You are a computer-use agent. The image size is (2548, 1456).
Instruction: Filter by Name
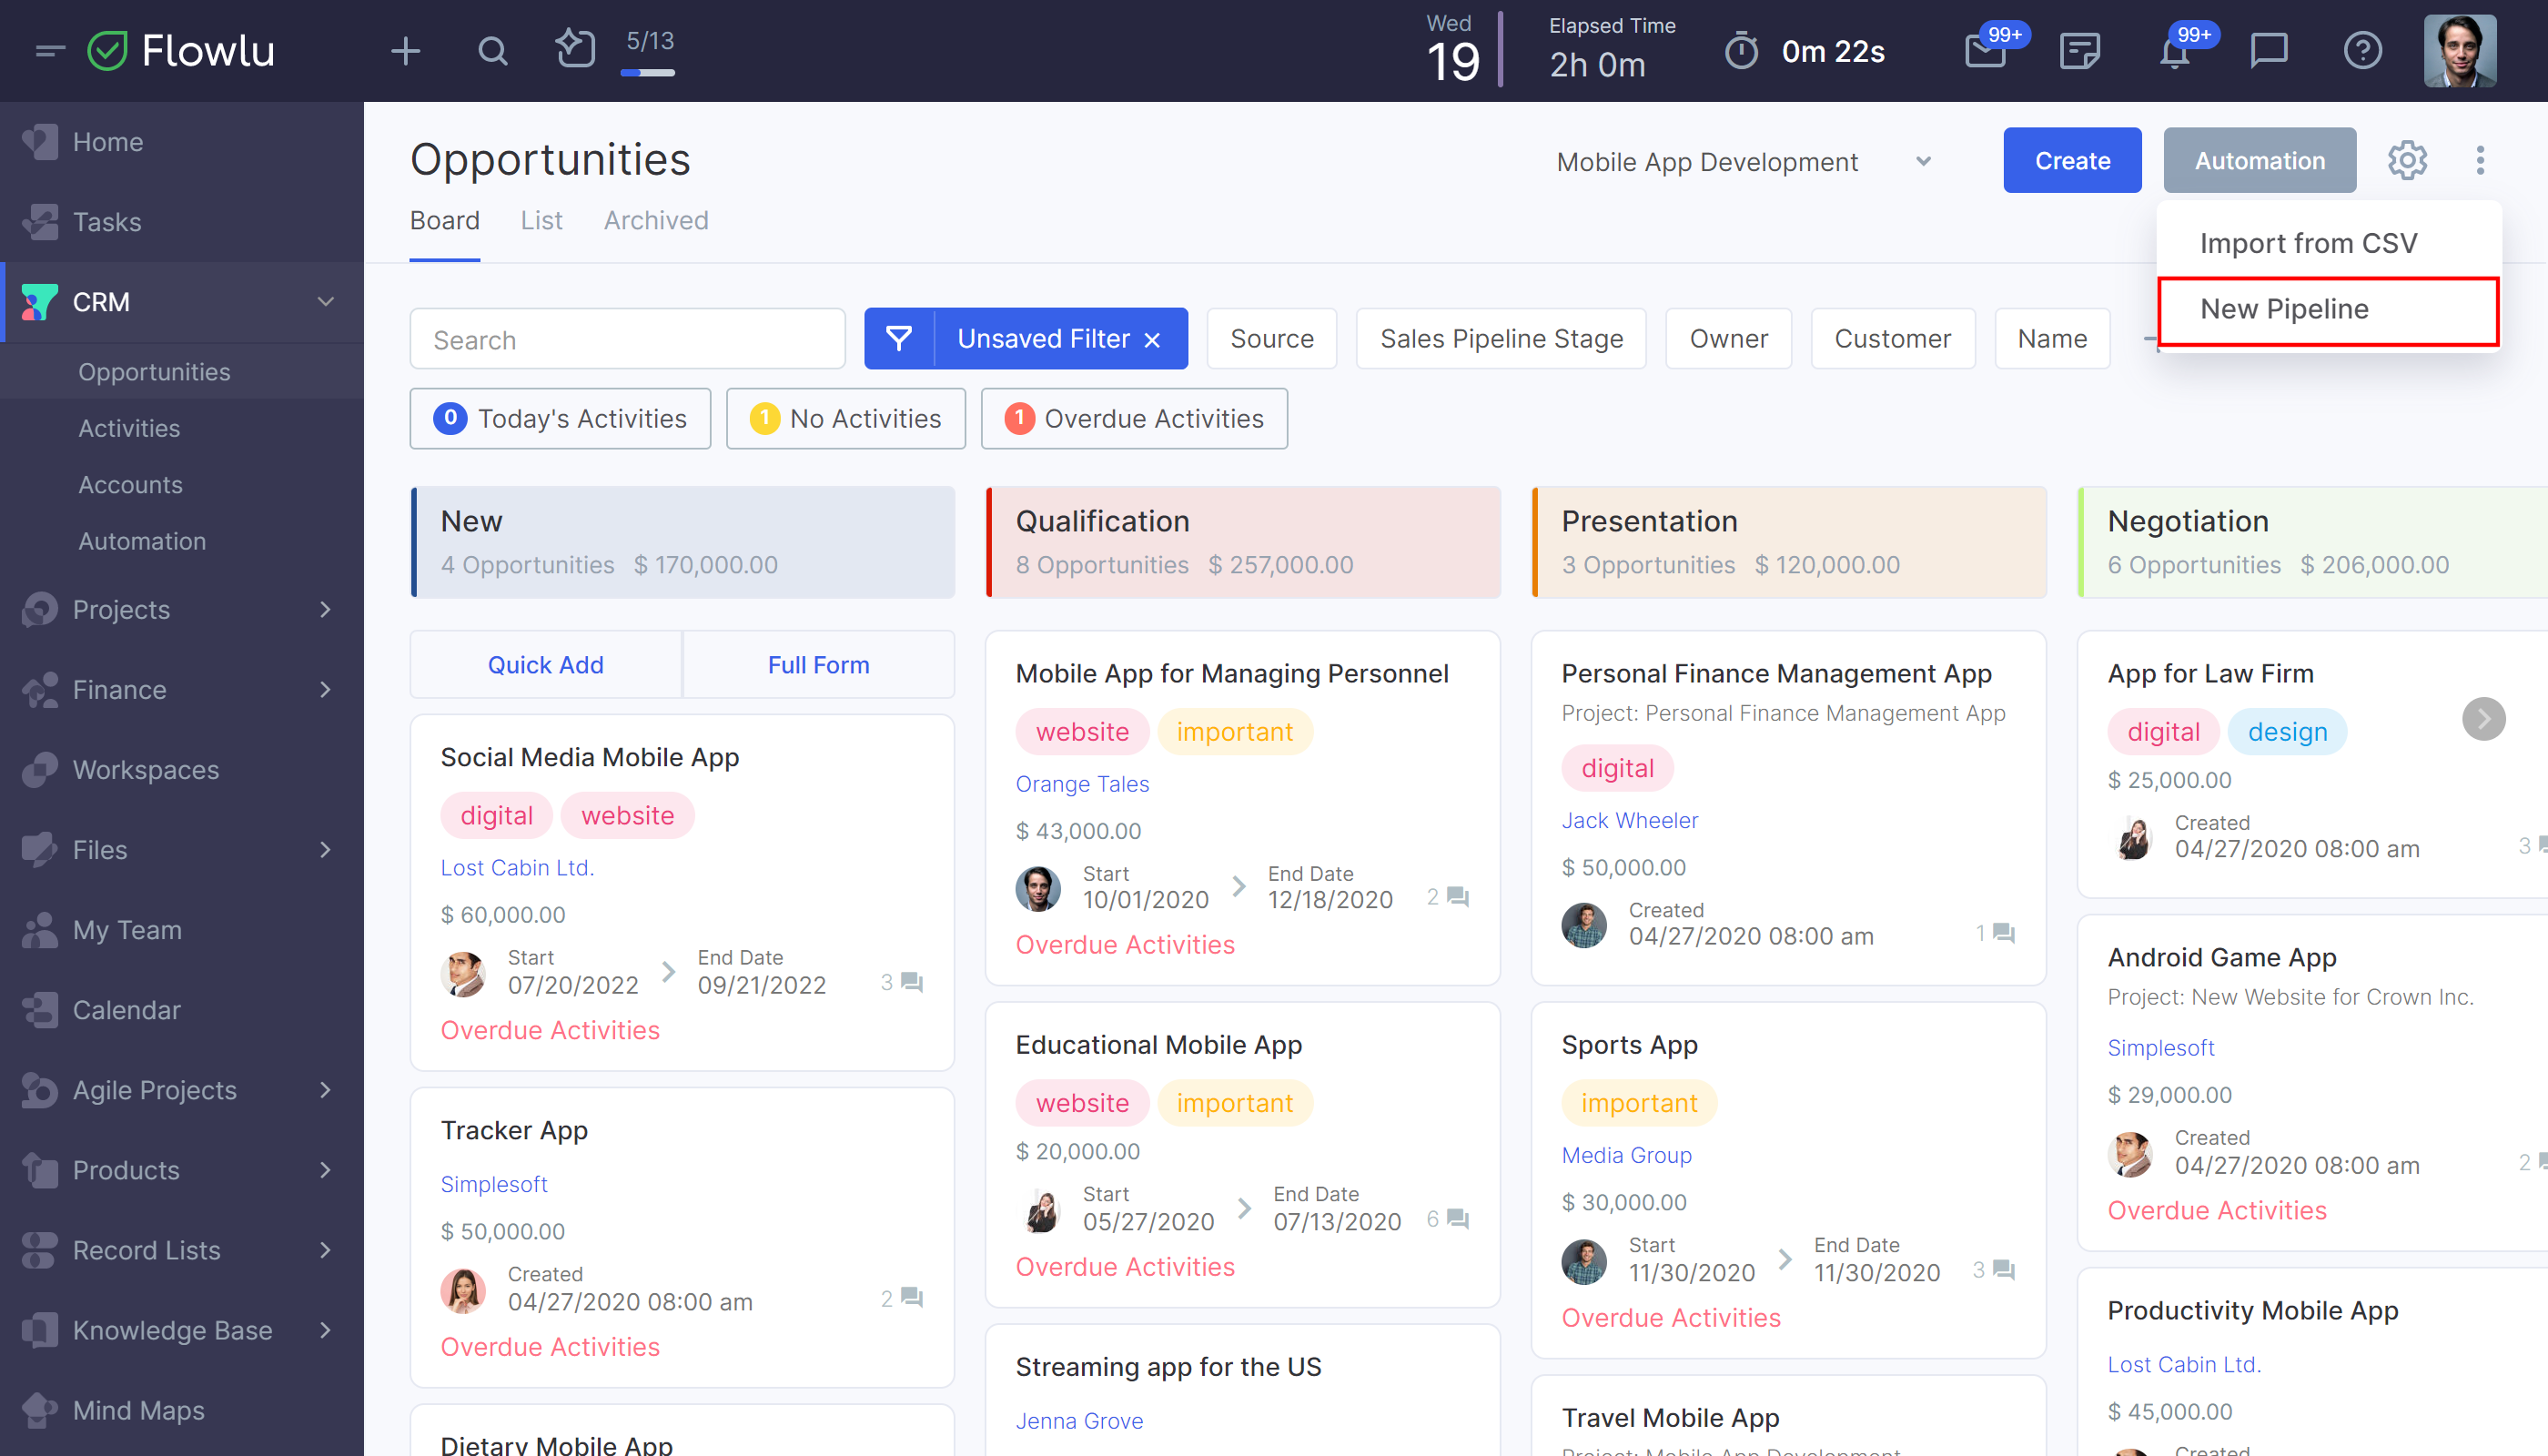pyautogui.click(x=2052, y=339)
